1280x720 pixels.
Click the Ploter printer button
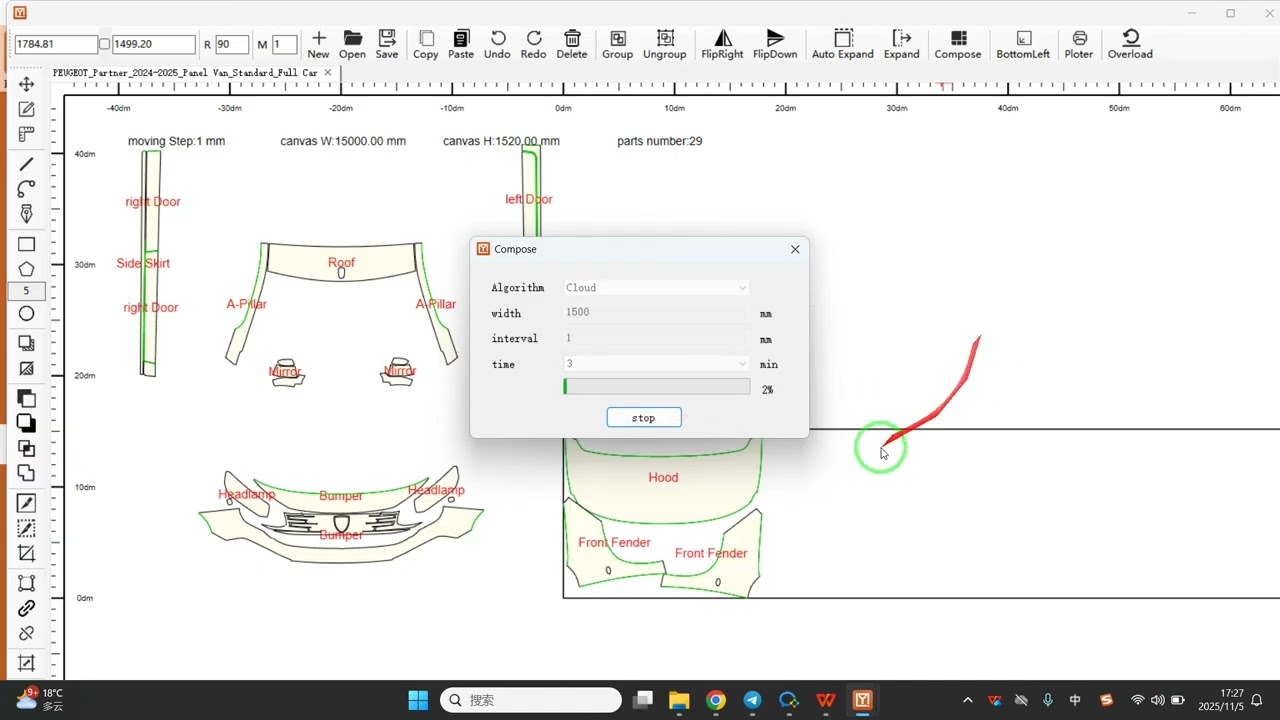point(1079,45)
